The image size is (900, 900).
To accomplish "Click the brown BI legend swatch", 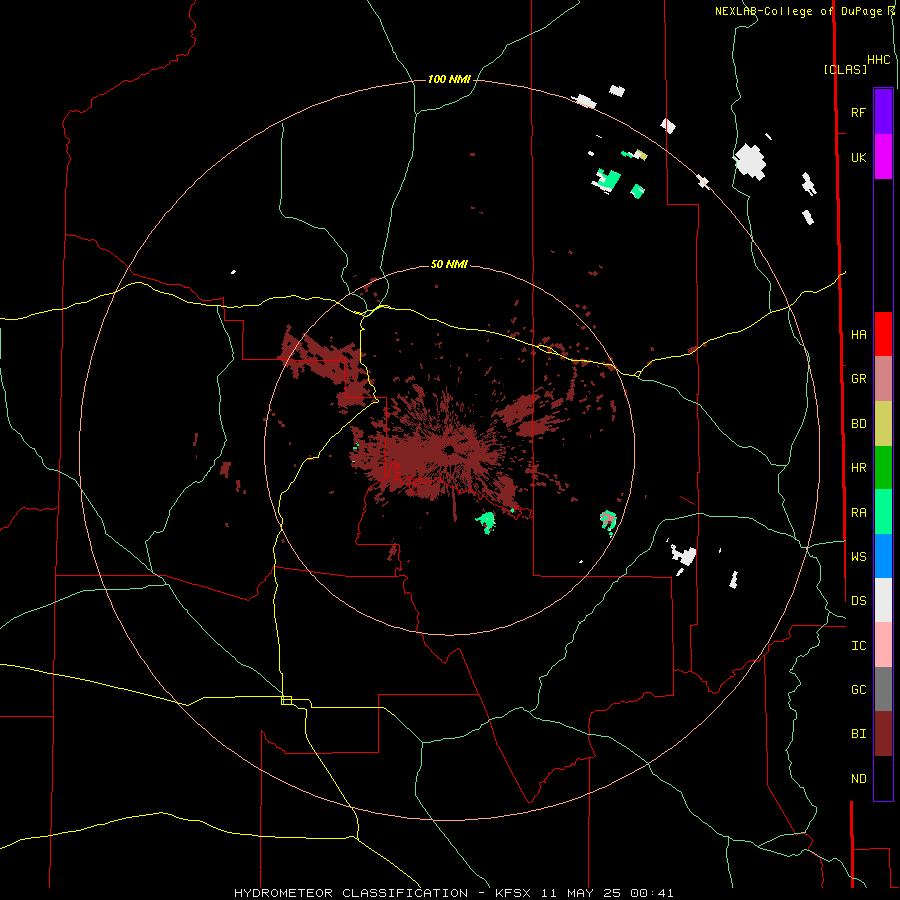I will click(883, 734).
